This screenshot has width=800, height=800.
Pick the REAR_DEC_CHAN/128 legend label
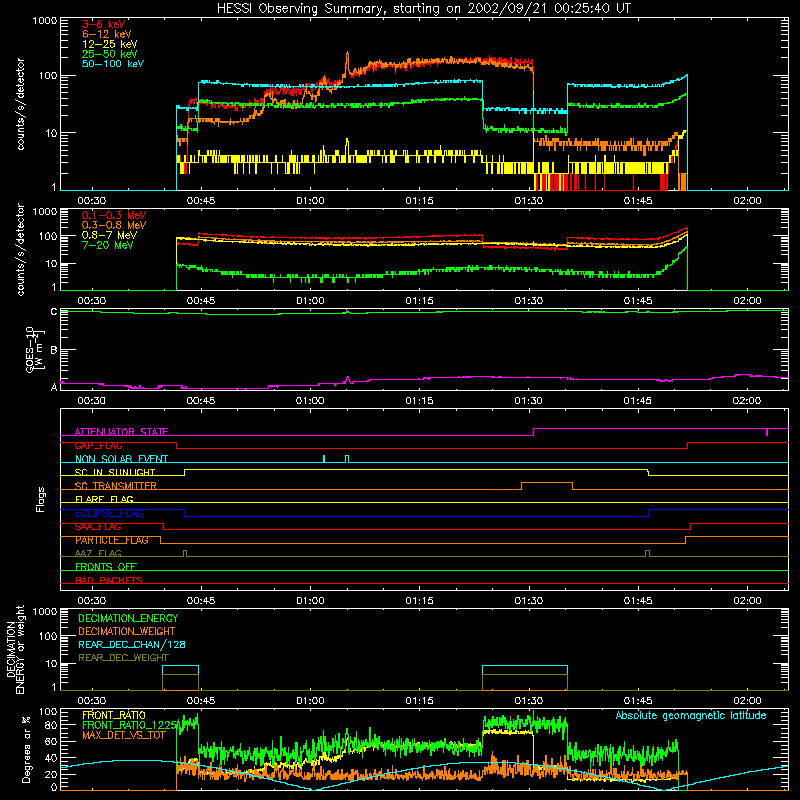tap(132, 645)
